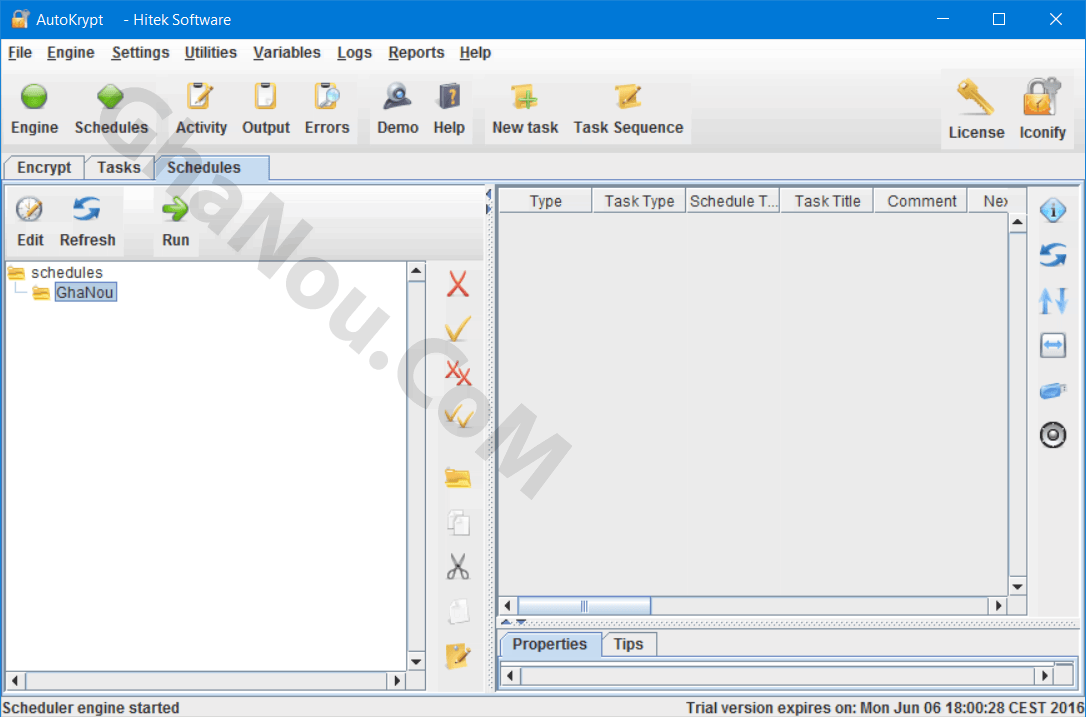Click the Schedule T... column header
The image size is (1086, 717).
tap(733, 202)
